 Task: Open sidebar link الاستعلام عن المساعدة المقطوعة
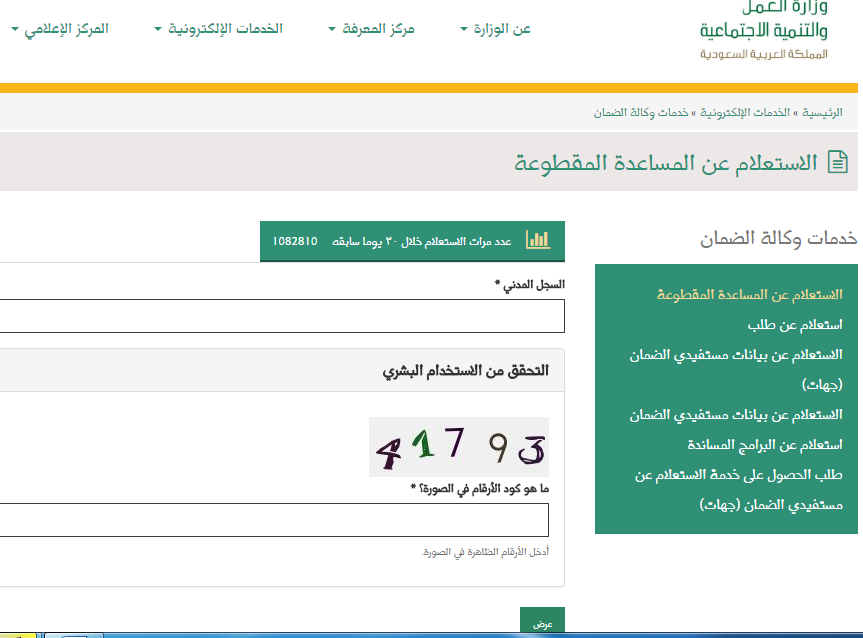tap(750, 295)
